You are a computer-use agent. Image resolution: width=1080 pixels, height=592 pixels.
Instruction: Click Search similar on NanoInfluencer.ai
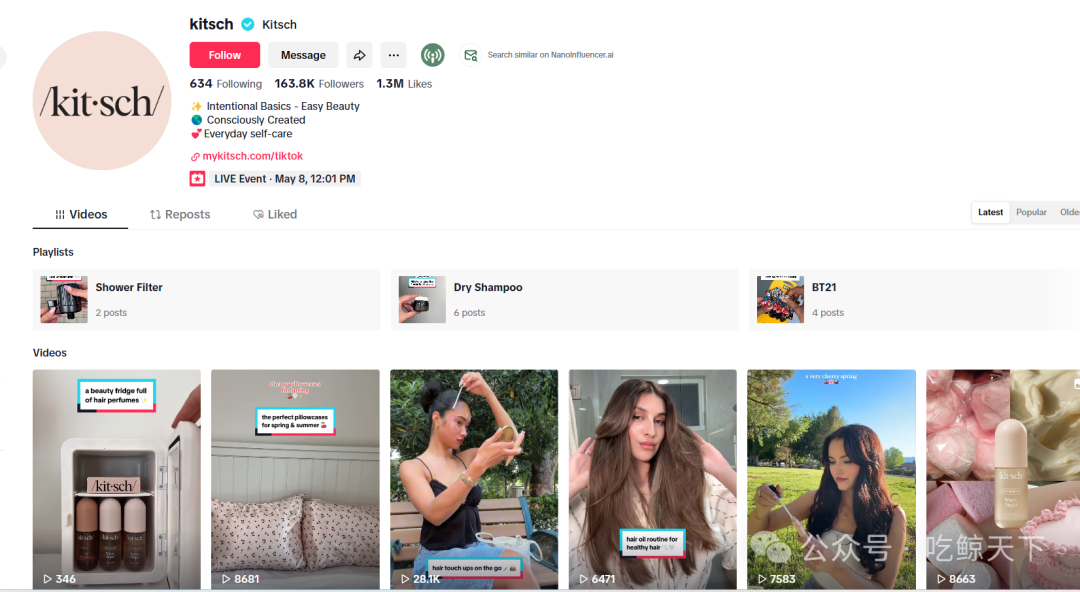tap(550, 55)
